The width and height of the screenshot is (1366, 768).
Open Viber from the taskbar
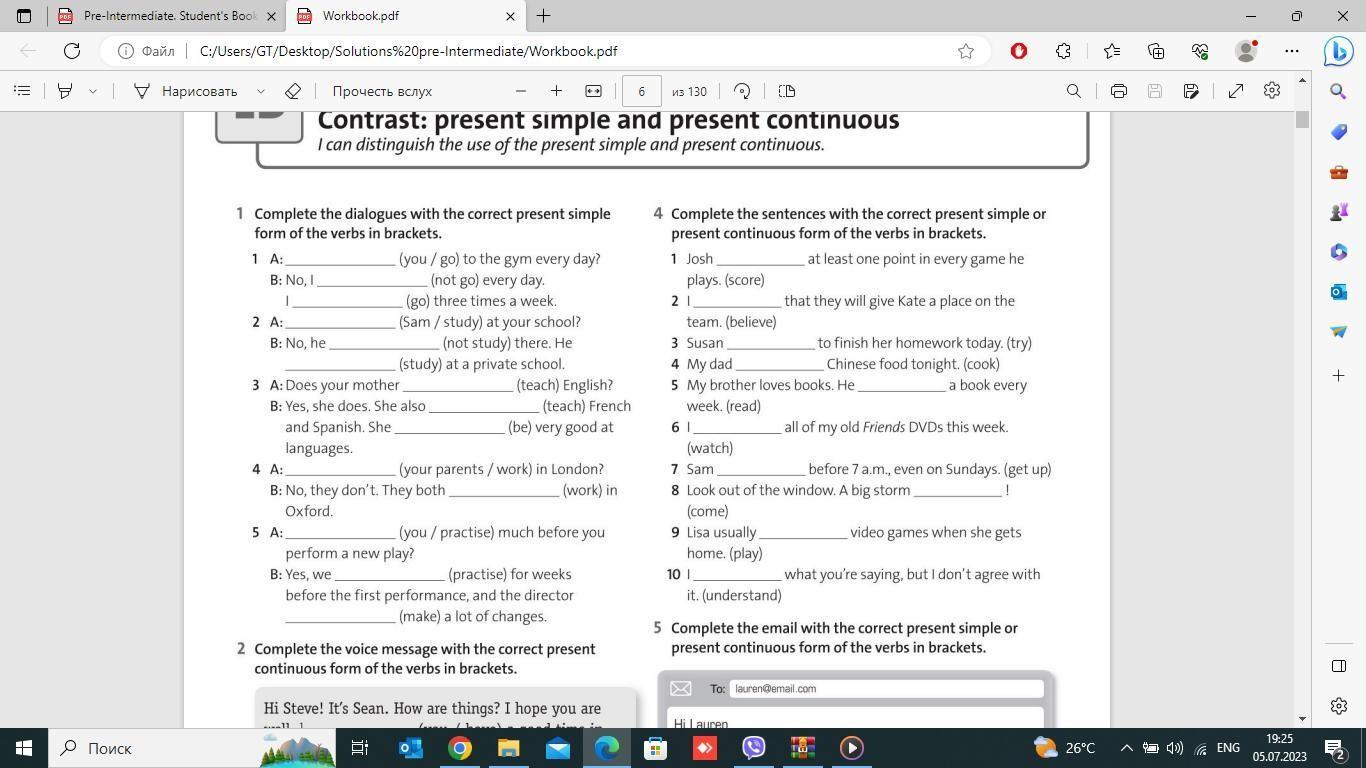point(754,748)
